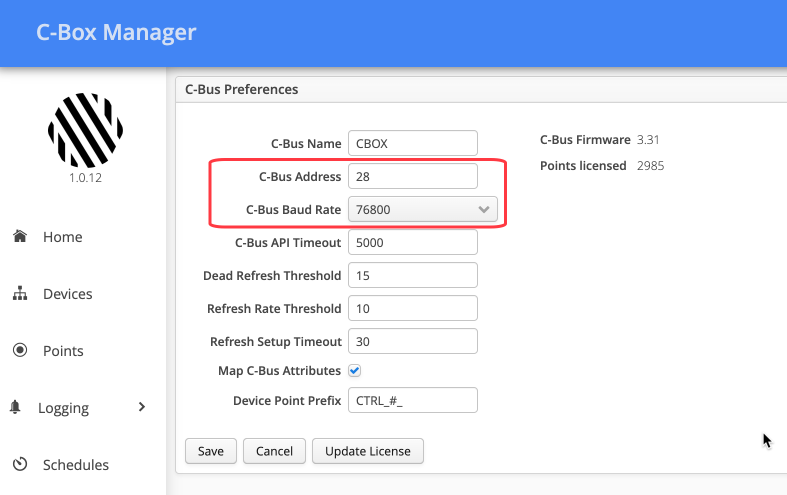Viewport: 787px width, 495px height.
Task: Select the Points menu item
Action: click(63, 351)
